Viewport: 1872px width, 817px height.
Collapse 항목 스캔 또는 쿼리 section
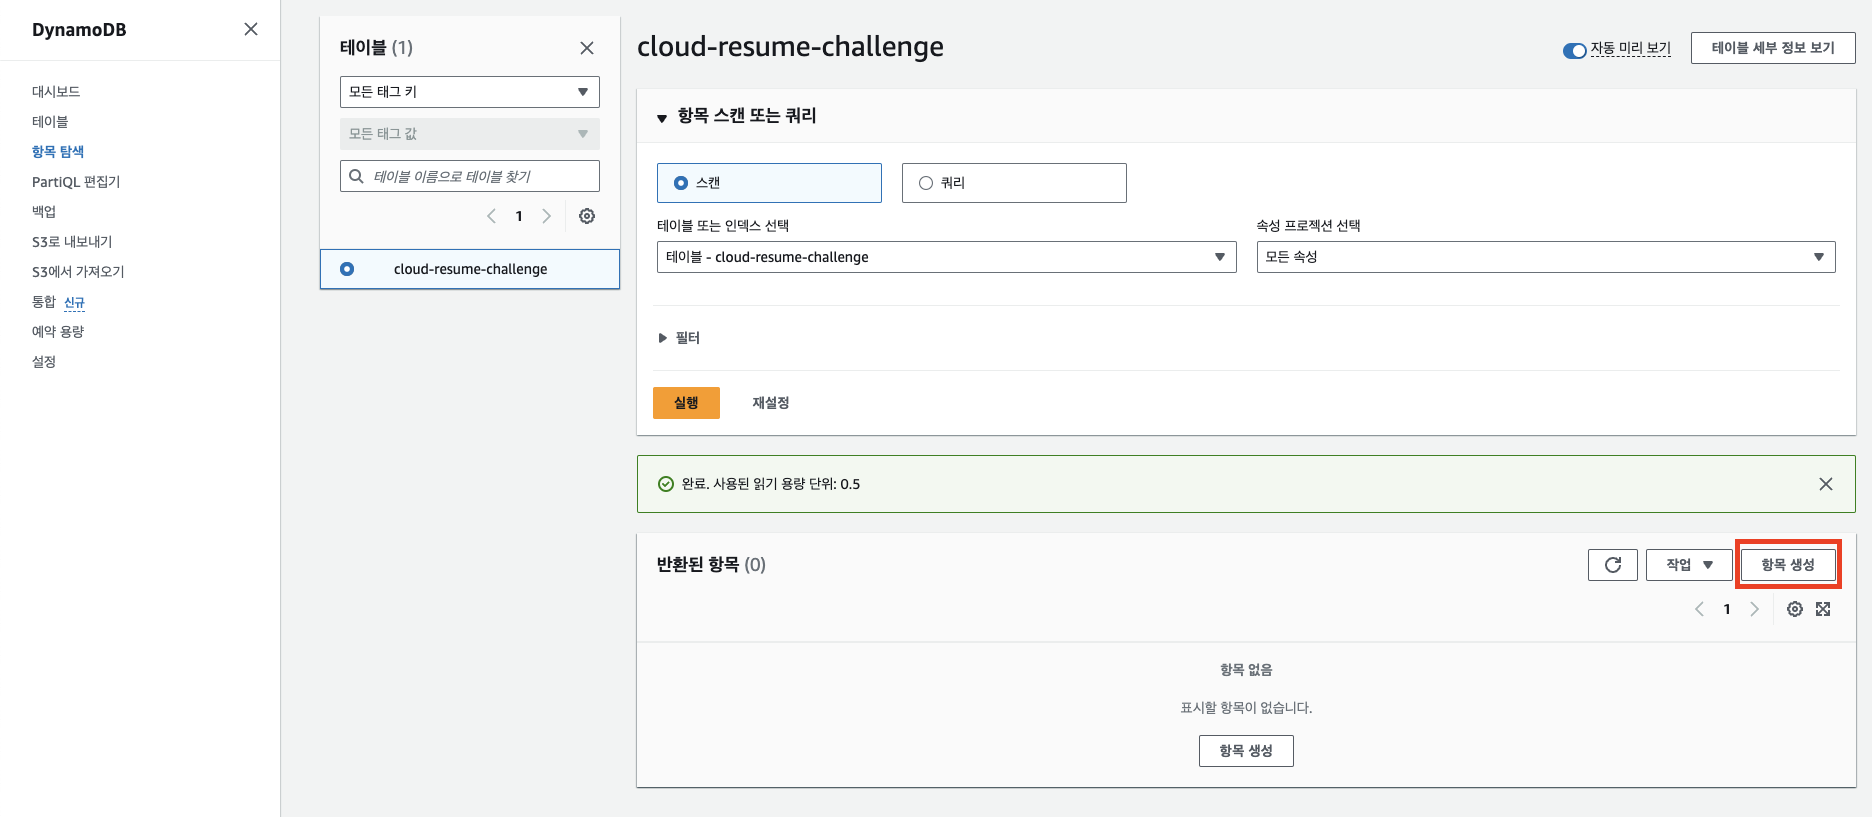pos(661,117)
